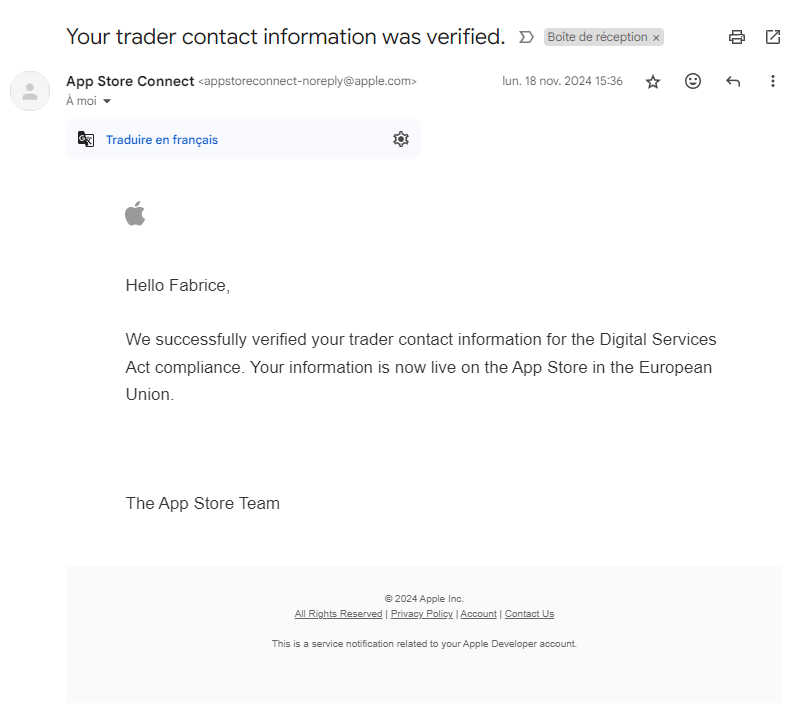Viewport: 801px width, 708px height.
Task: Open the print icon for this email
Action: 737,37
